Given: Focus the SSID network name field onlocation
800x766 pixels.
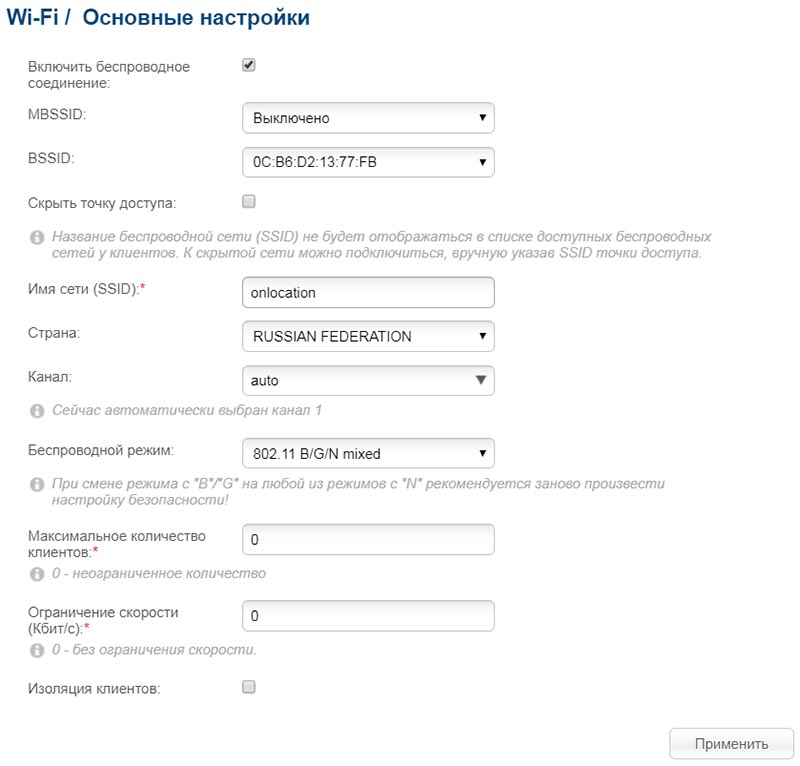Looking at the screenshot, I should (x=368, y=292).
